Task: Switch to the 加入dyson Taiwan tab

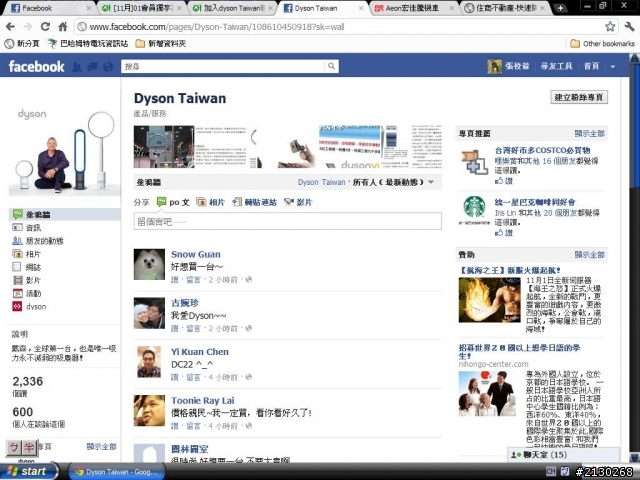Action: tap(232, 8)
